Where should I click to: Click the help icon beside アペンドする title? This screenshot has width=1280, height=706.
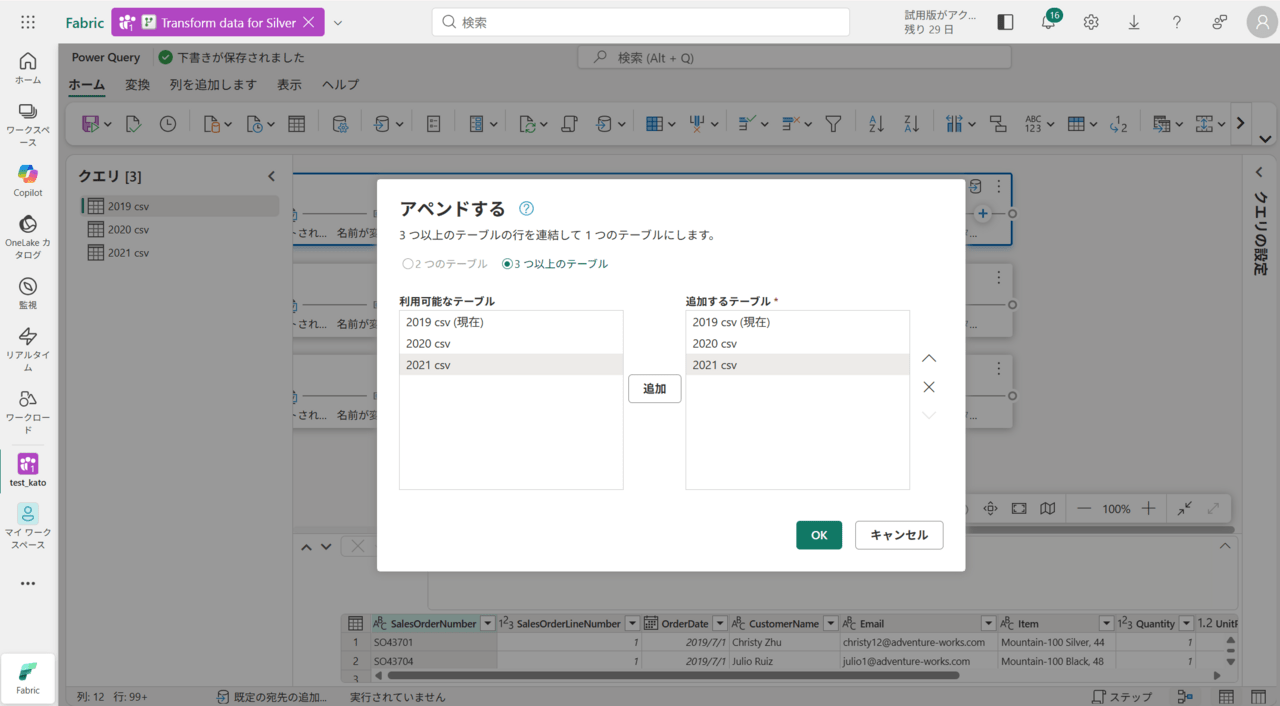(x=526, y=209)
